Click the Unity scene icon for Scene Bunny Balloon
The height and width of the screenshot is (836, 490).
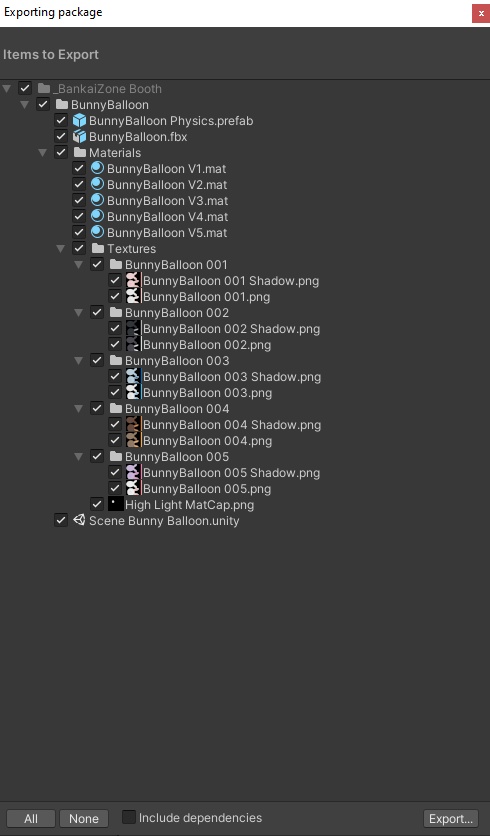(x=79, y=520)
